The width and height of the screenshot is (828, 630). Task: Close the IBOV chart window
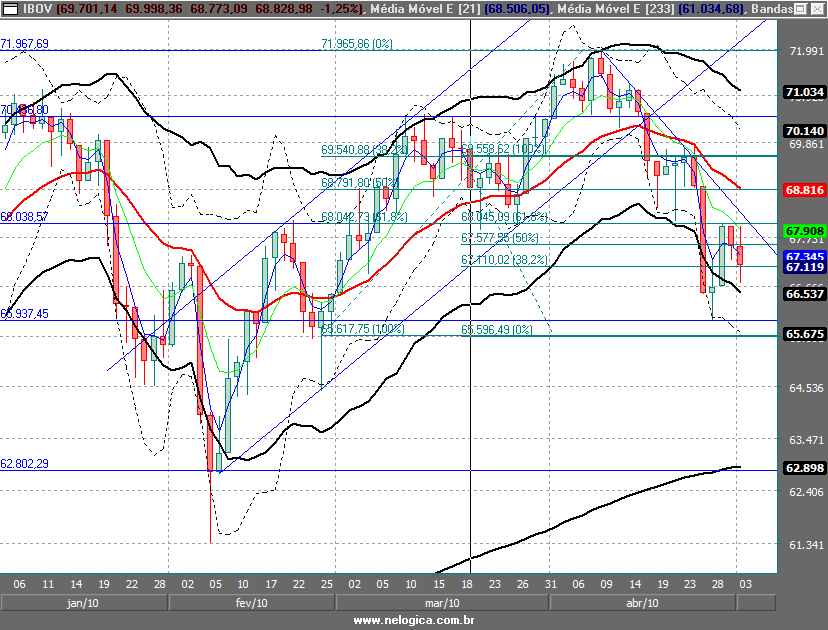pos(816,8)
